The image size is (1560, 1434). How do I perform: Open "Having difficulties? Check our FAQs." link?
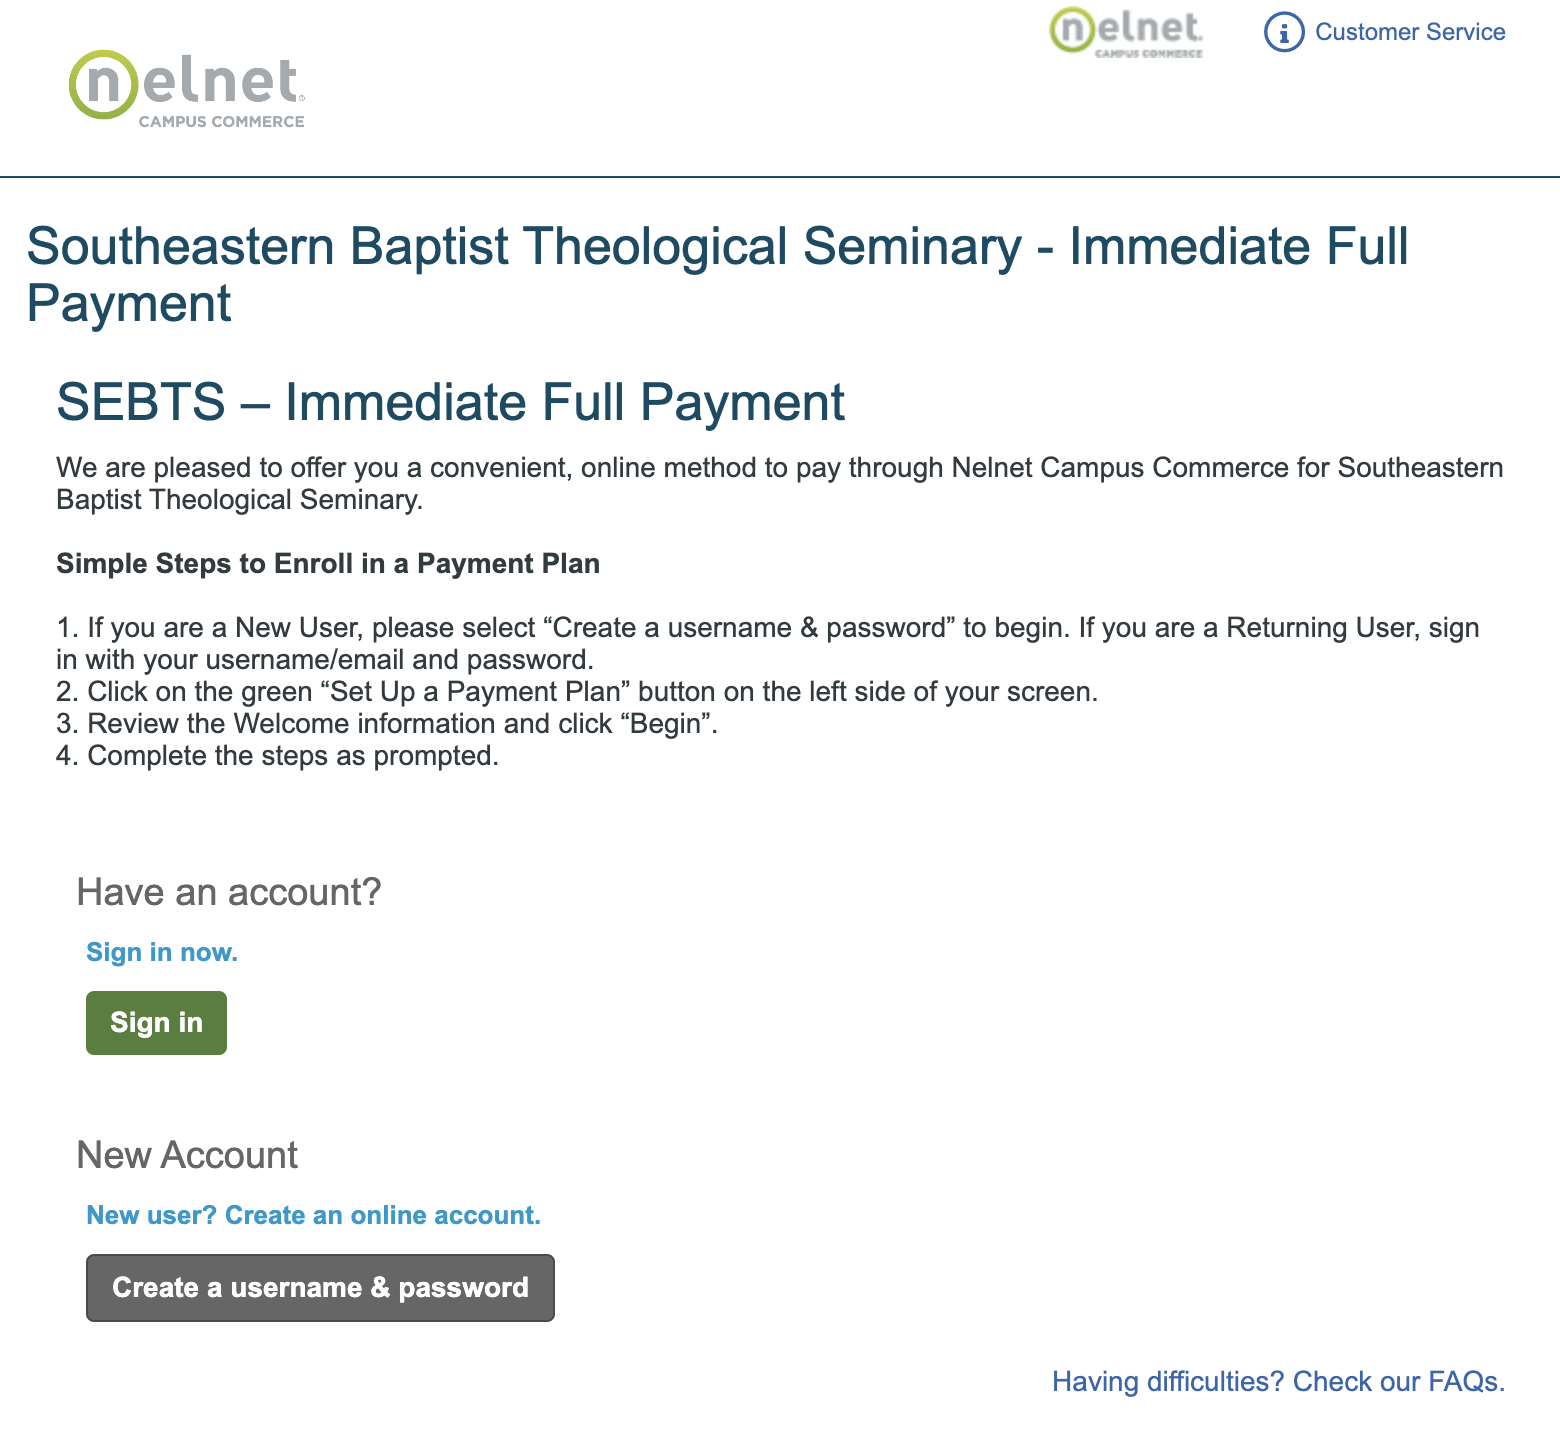click(x=1278, y=1381)
